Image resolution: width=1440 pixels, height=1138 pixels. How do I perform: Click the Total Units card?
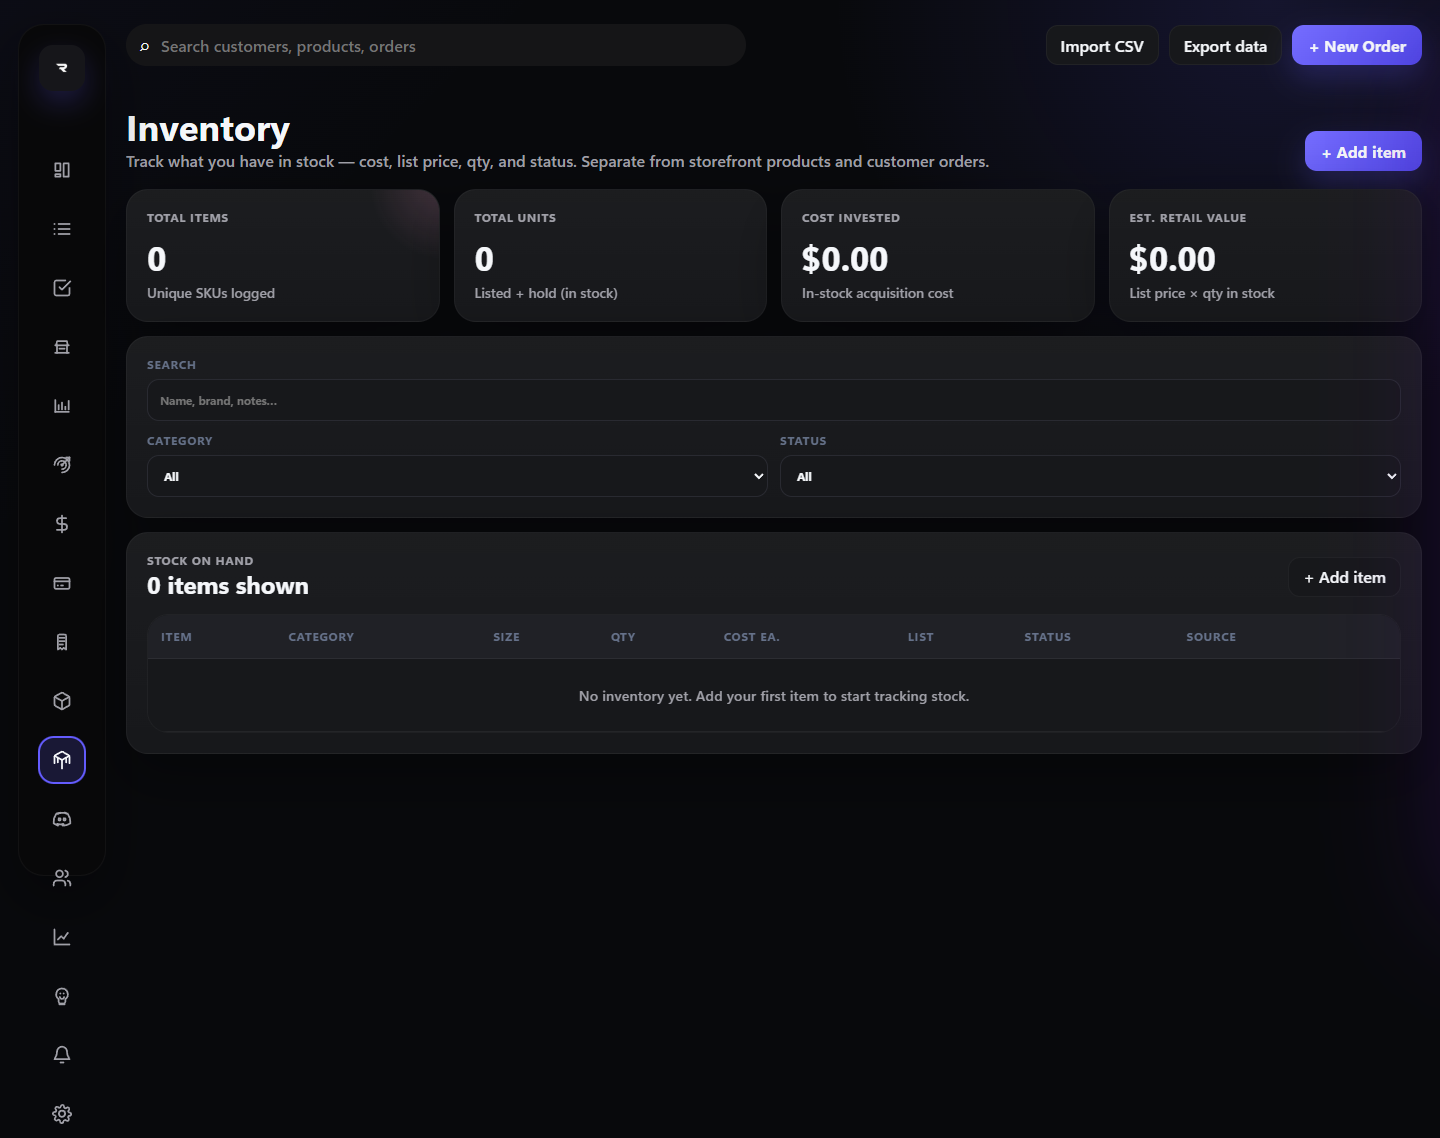click(610, 256)
